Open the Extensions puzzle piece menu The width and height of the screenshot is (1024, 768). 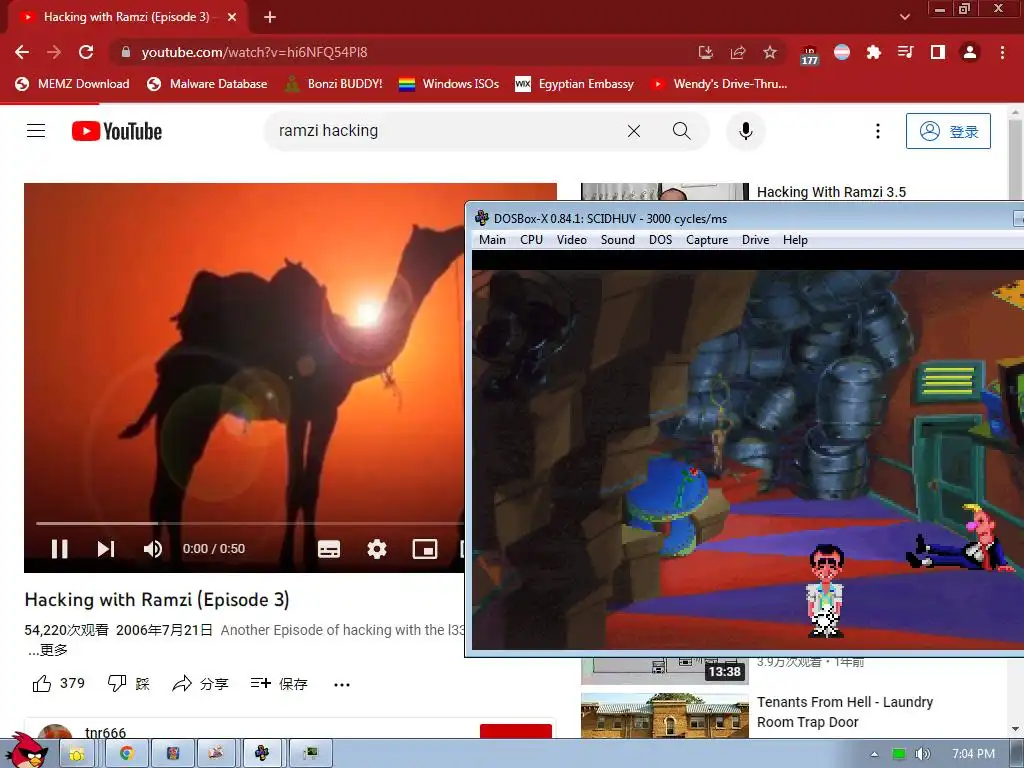[x=873, y=52]
